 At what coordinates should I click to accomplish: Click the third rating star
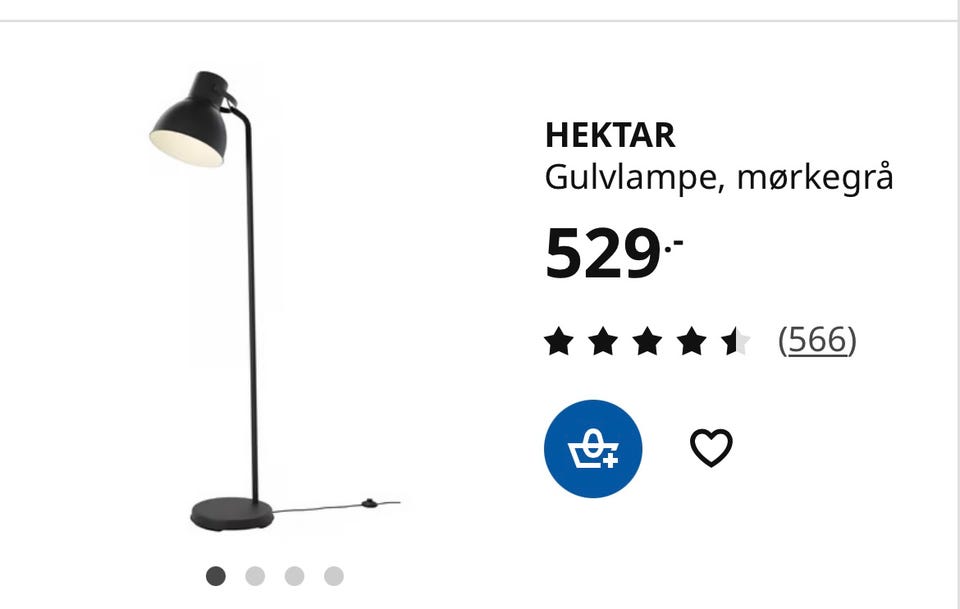[648, 341]
